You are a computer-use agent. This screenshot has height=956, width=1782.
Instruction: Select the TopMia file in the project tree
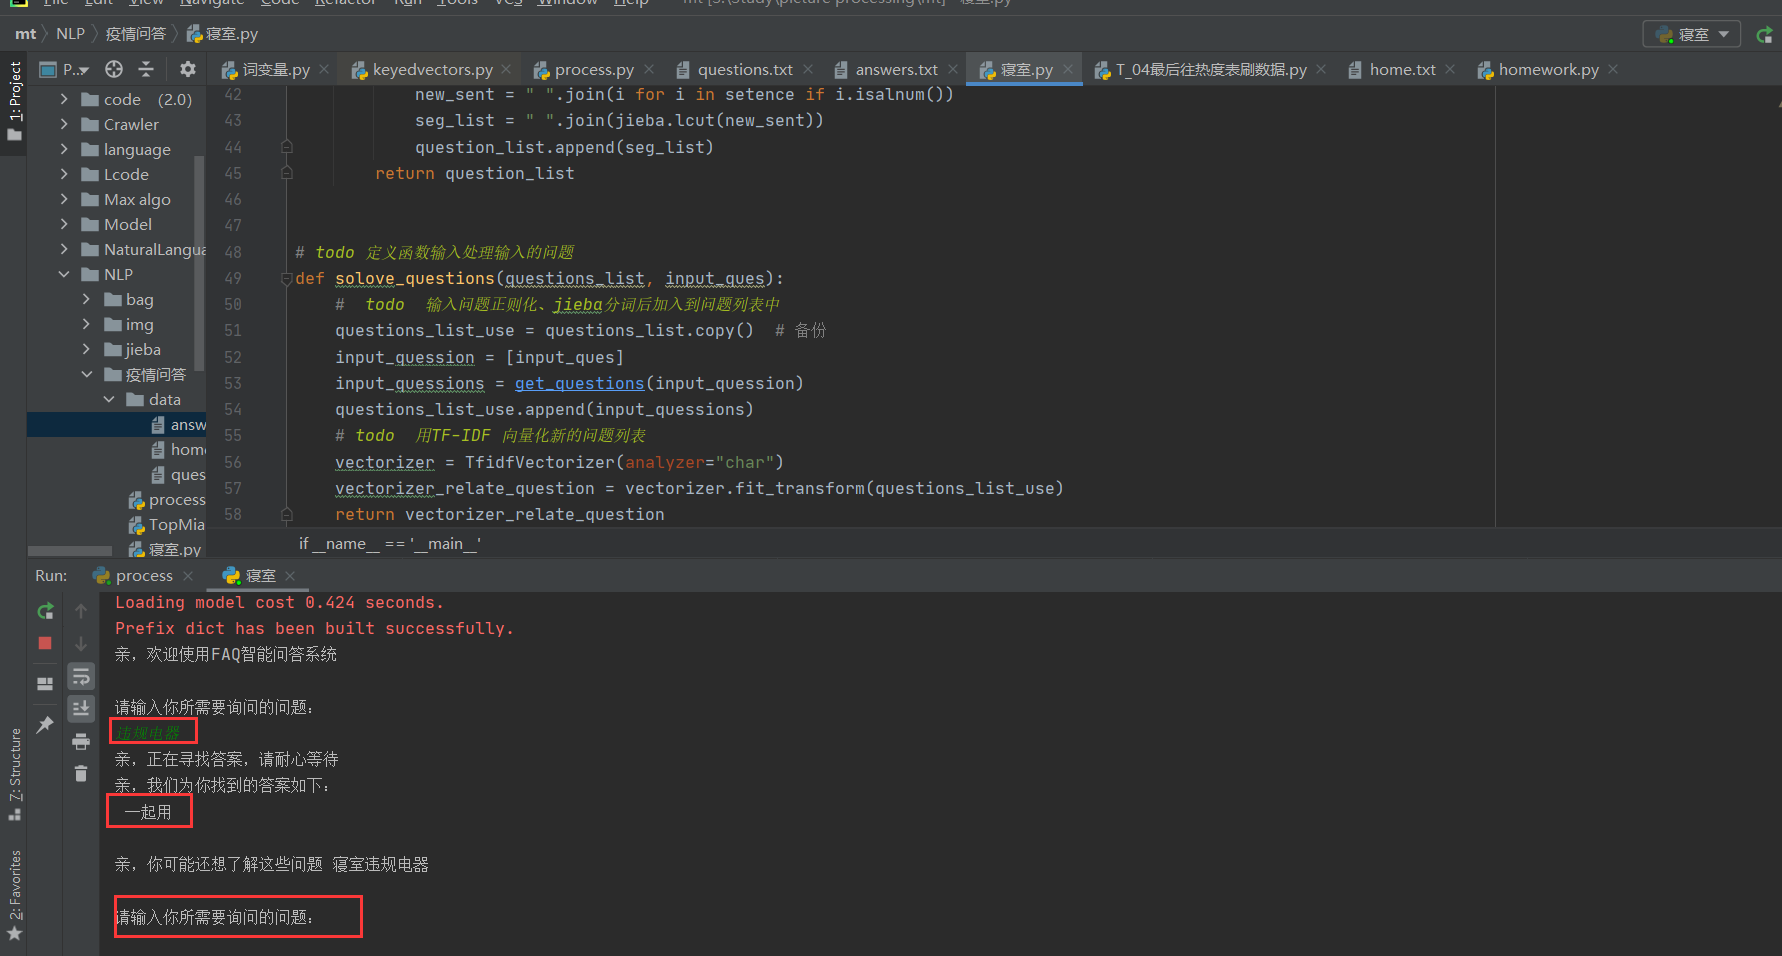tap(166, 524)
